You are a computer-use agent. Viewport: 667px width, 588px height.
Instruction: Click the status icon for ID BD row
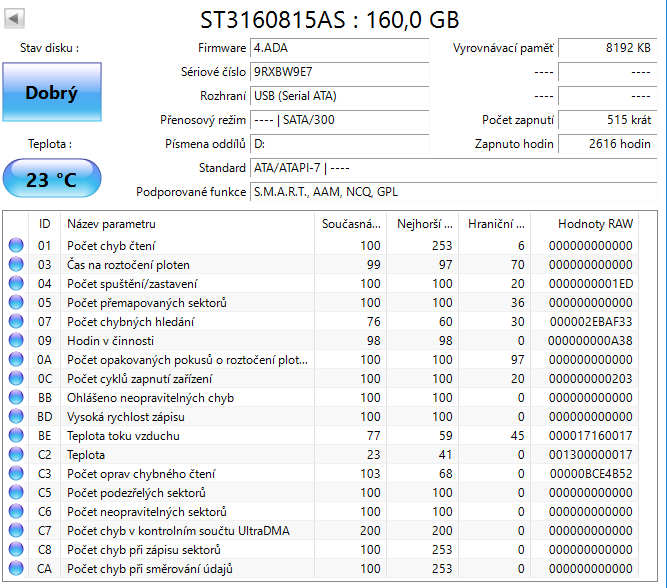(x=16, y=417)
